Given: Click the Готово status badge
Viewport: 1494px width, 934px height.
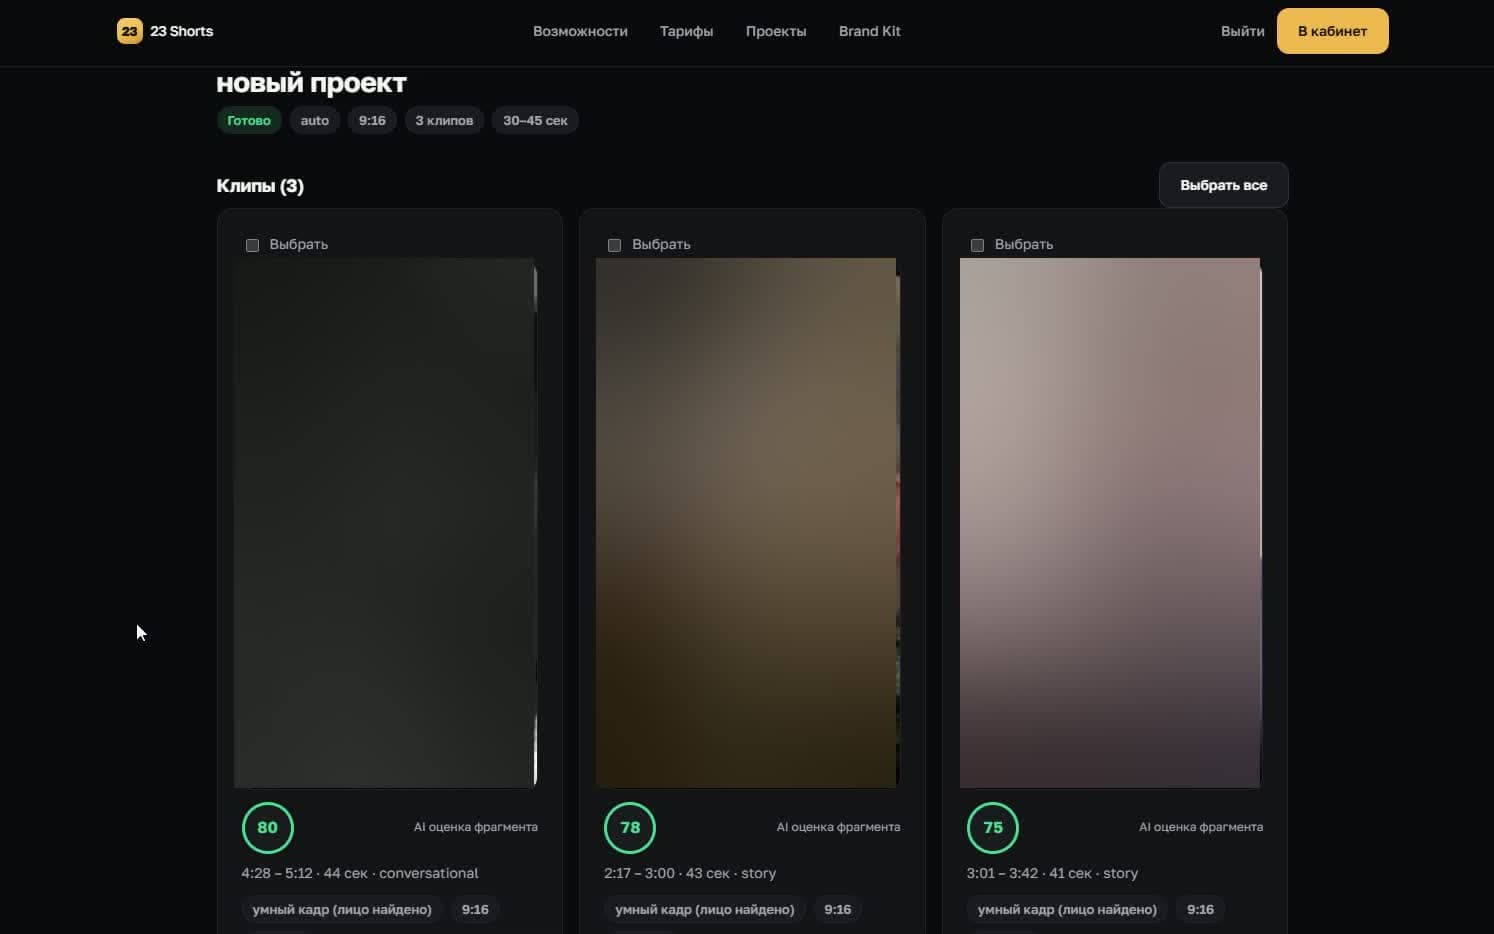Looking at the screenshot, I should click(249, 120).
